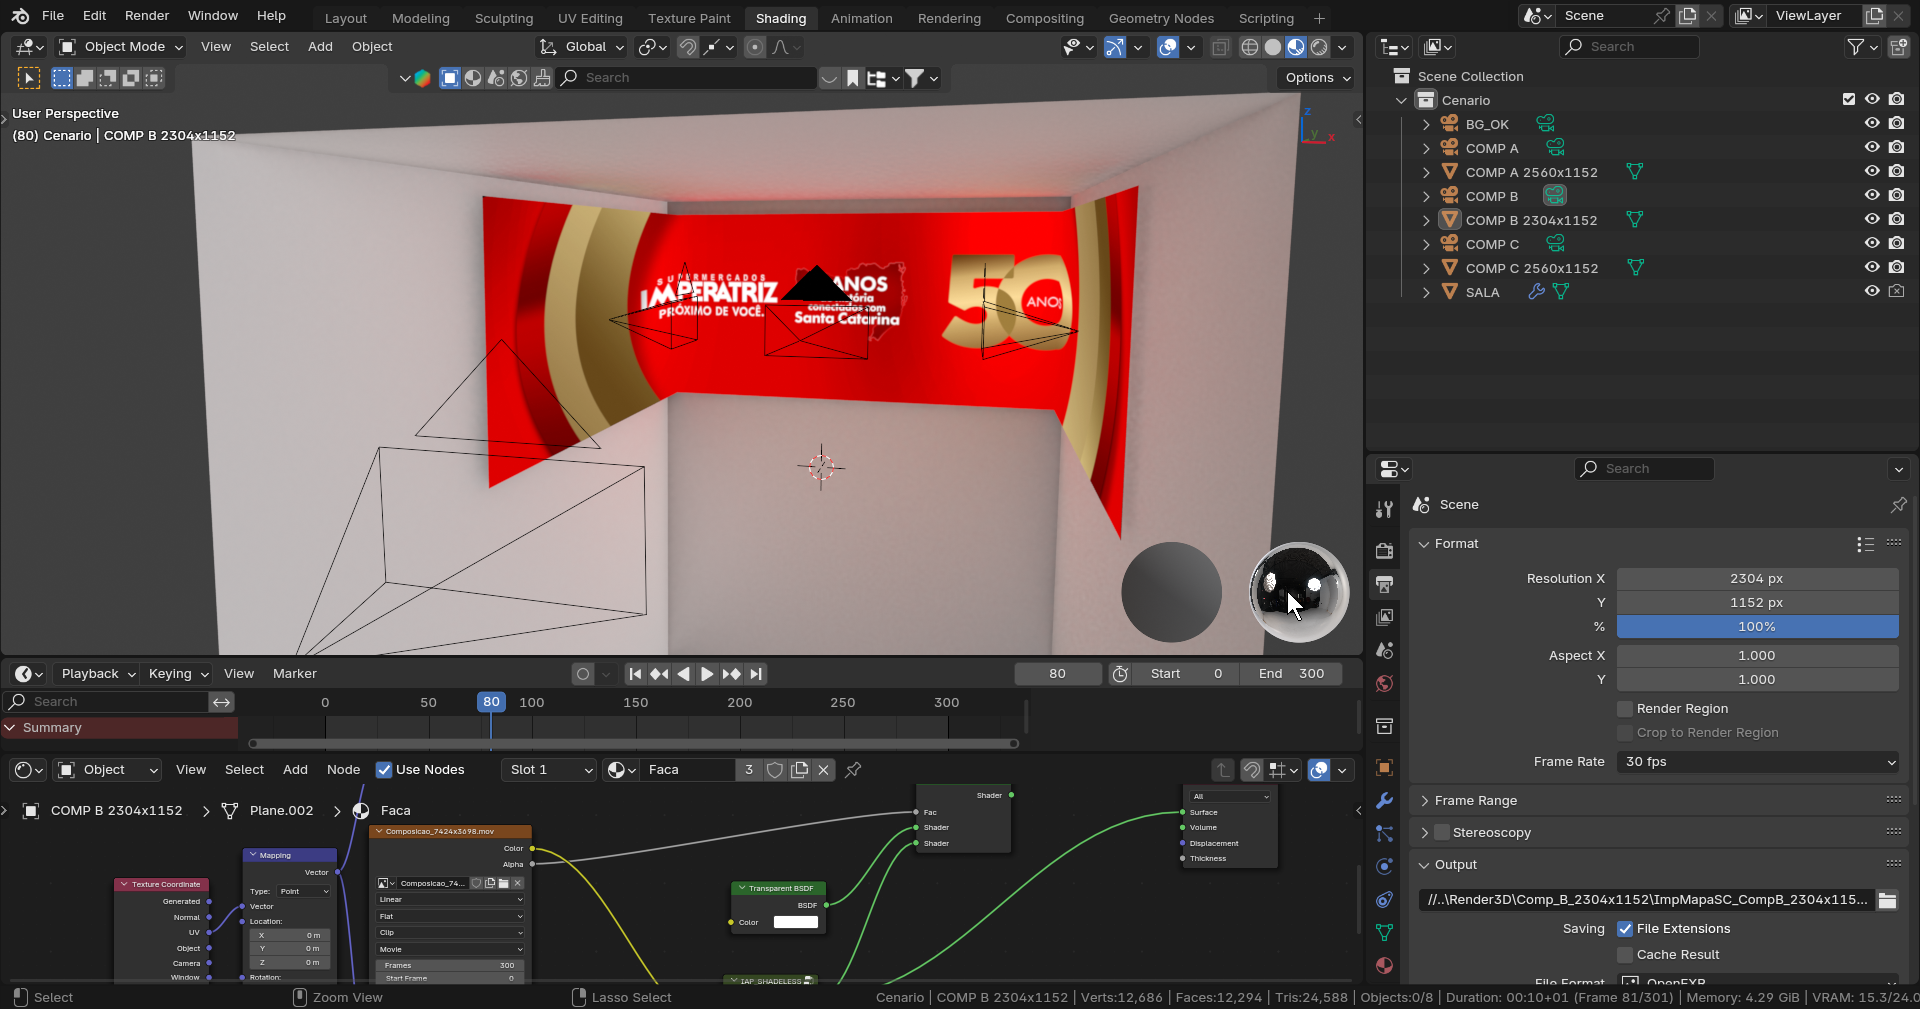
Task: Toggle viewport overlays display
Action: [x=1167, y=47]
